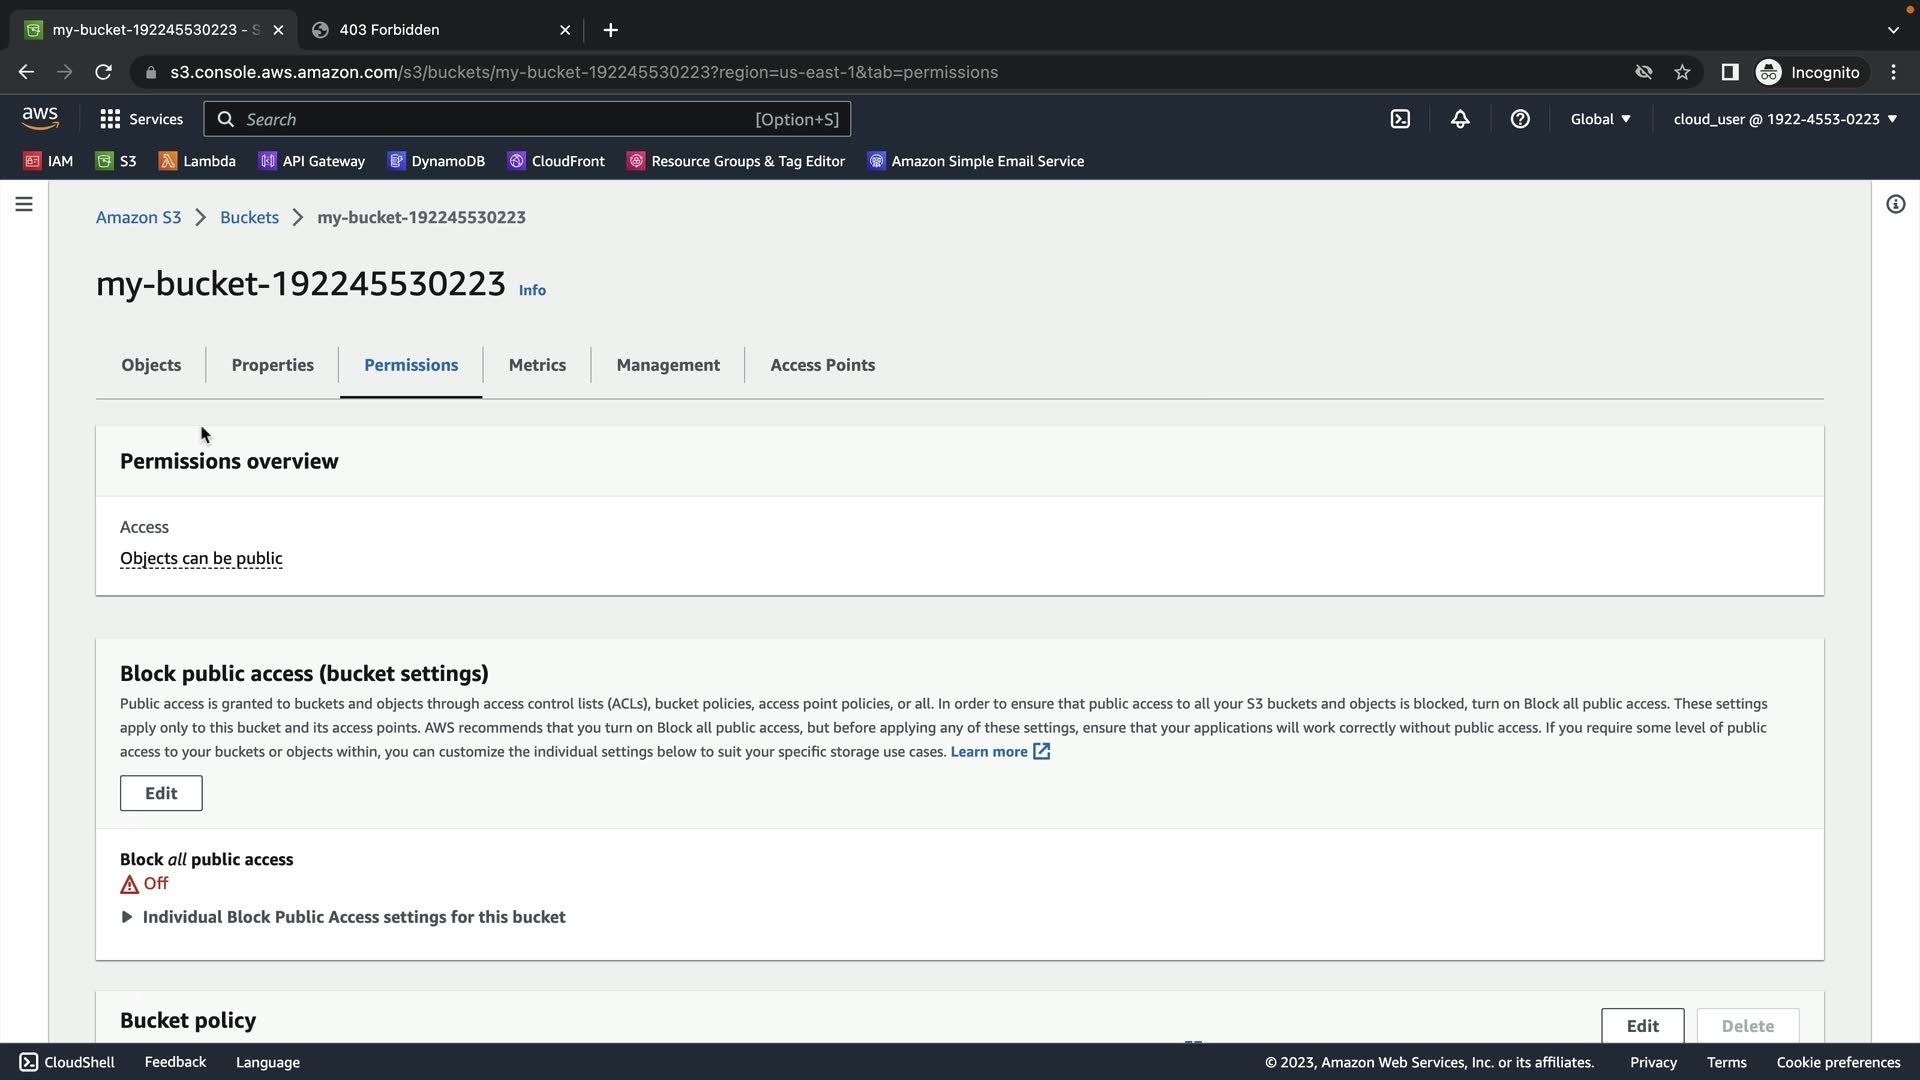The width and height of the screenshot is (1920, 1080).
Task: Edit the Block public access settings
Action: [x=161, y=793]
